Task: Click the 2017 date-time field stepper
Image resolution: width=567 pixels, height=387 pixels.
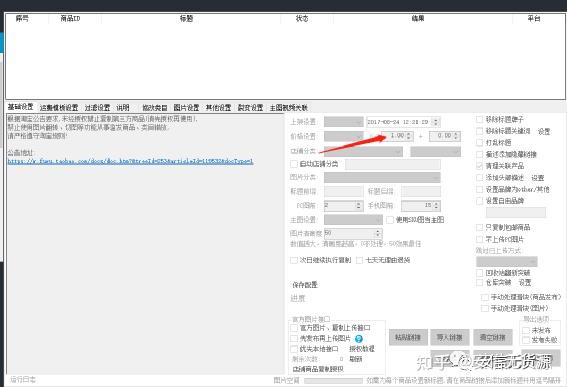Action: (x=436, y=122)
